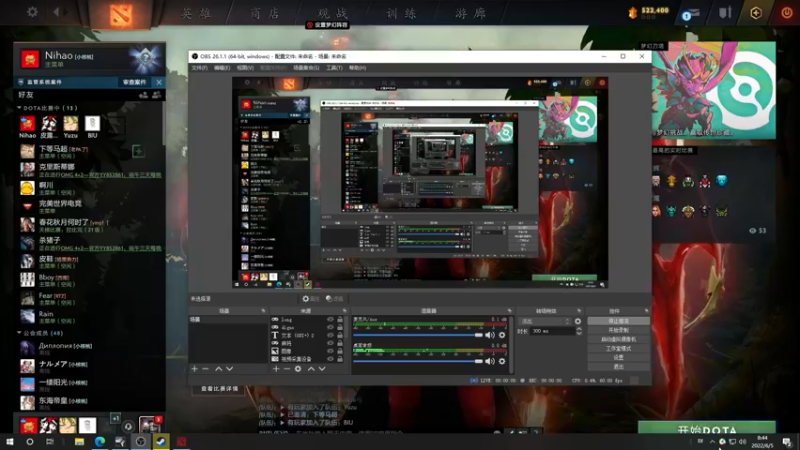Open OBS 视图(V) menu
Viewport: 800px width, 450px height.
click(245, 68)
